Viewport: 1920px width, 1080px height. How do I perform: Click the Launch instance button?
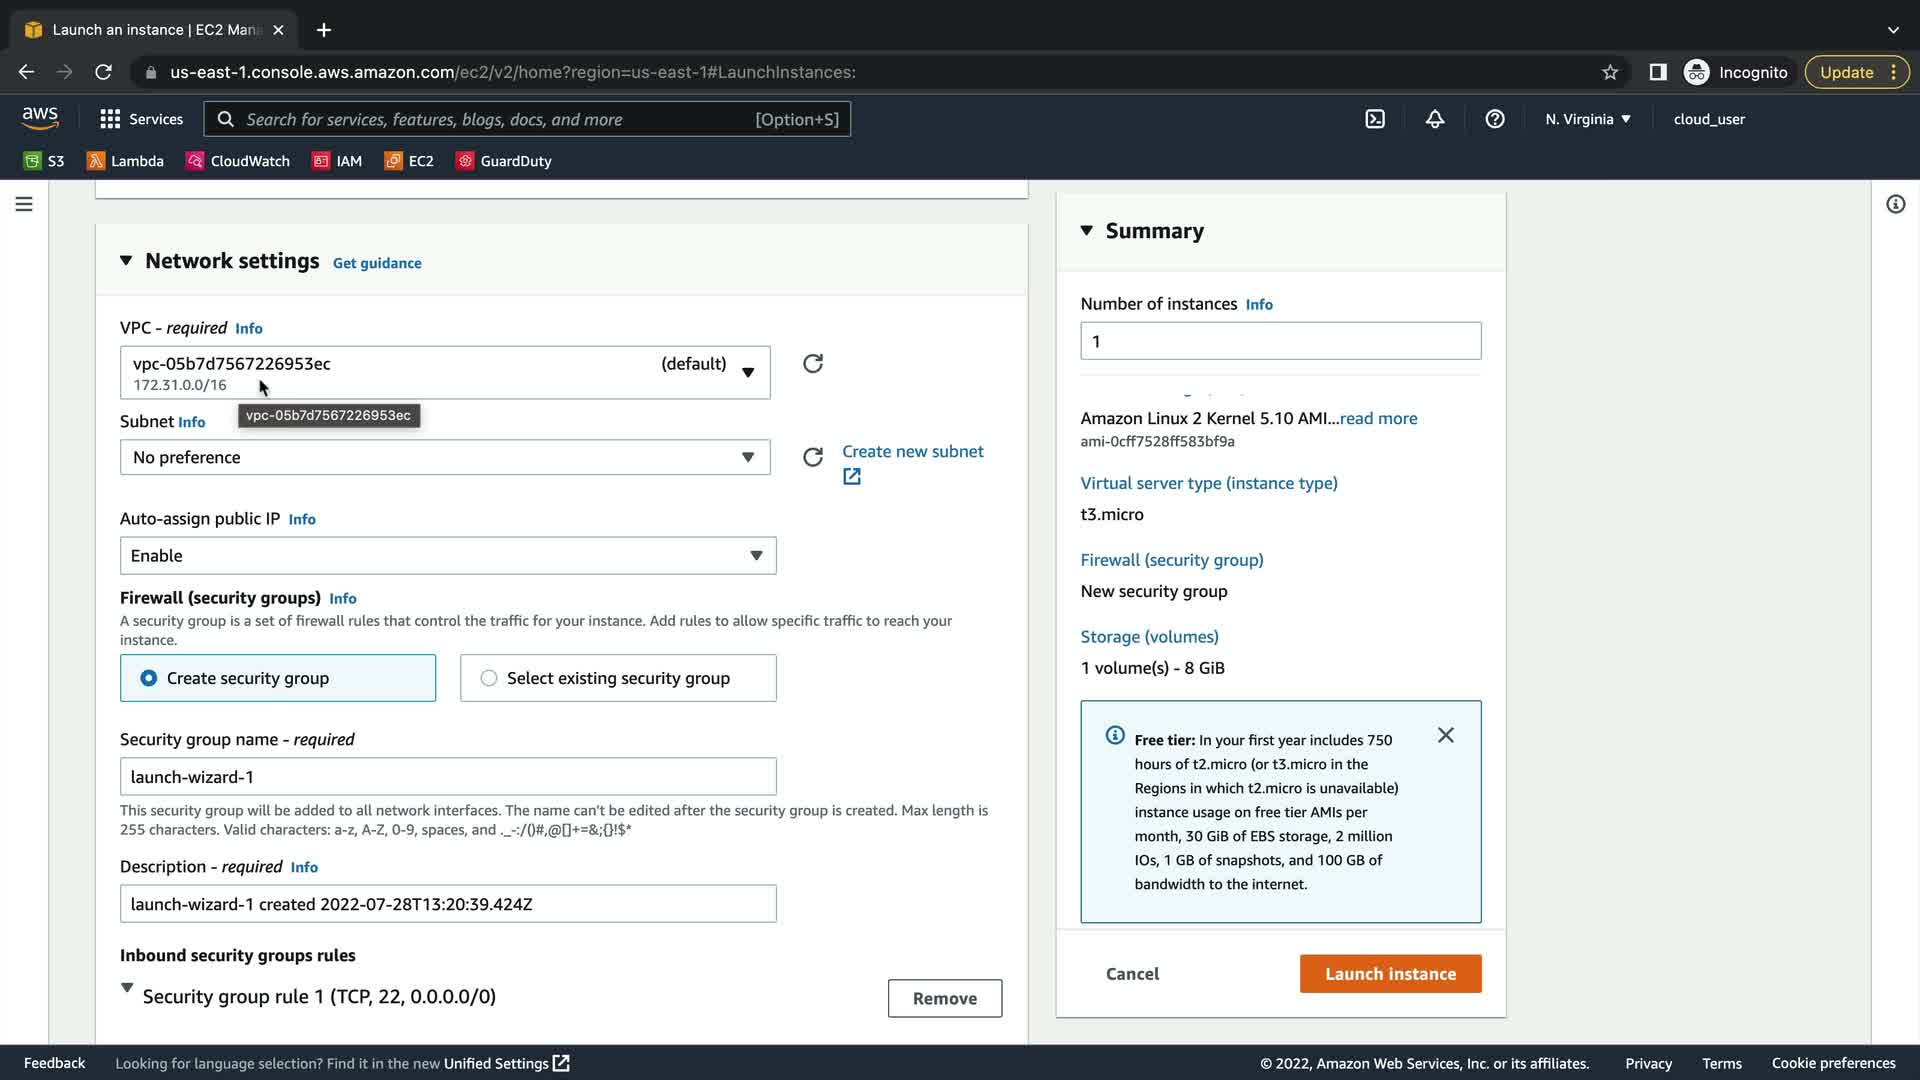coord(1390,974)
